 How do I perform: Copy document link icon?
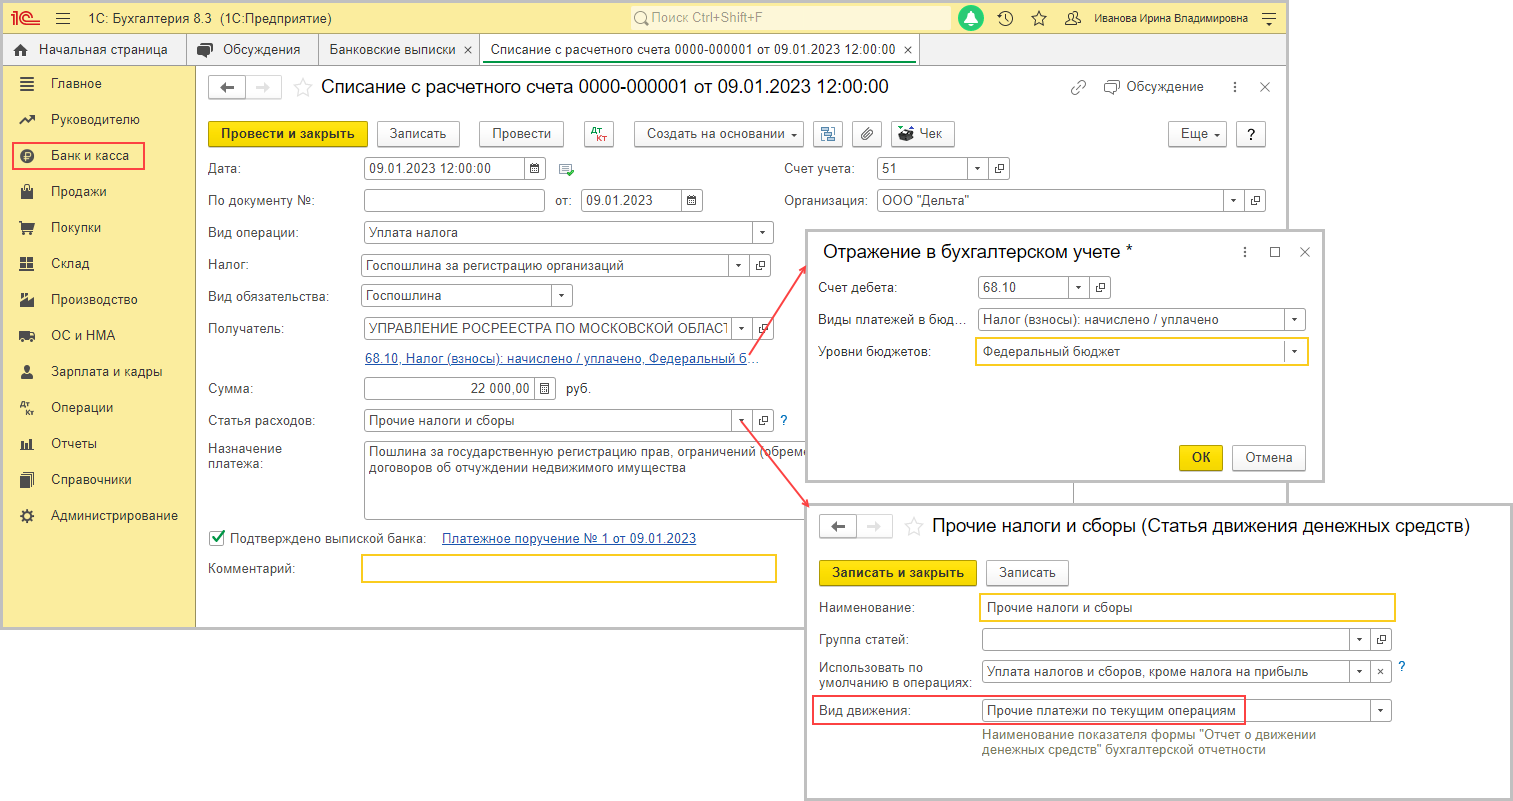(1078, 88)
